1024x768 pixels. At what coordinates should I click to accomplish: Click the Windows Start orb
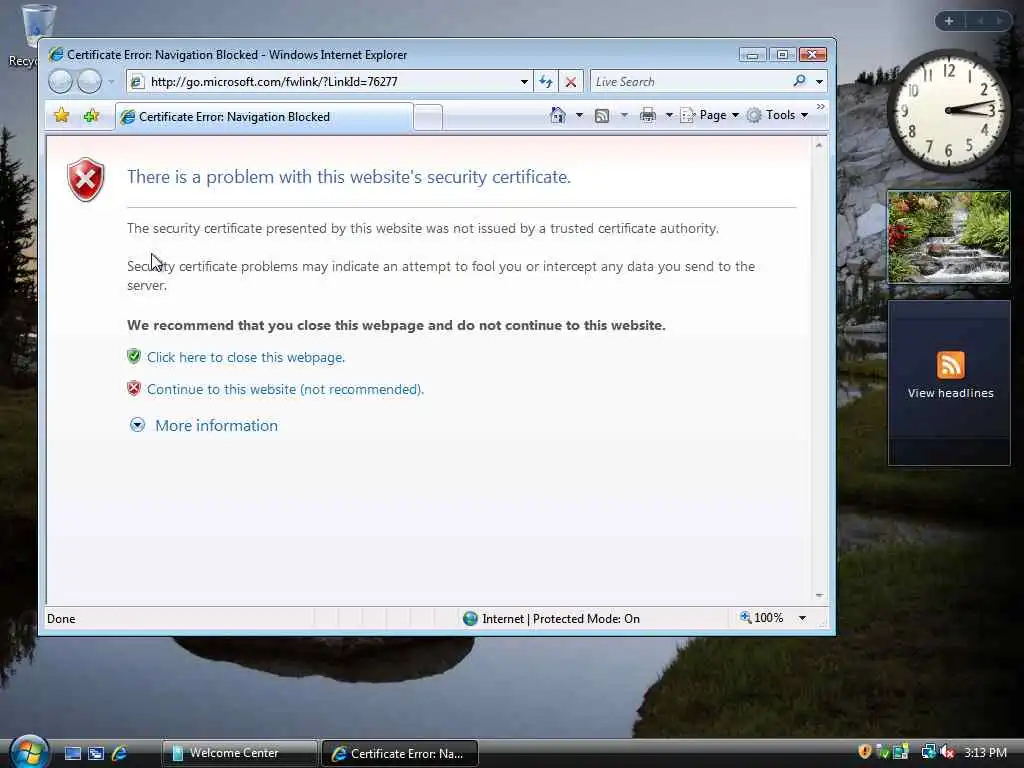tap(29, 752)
